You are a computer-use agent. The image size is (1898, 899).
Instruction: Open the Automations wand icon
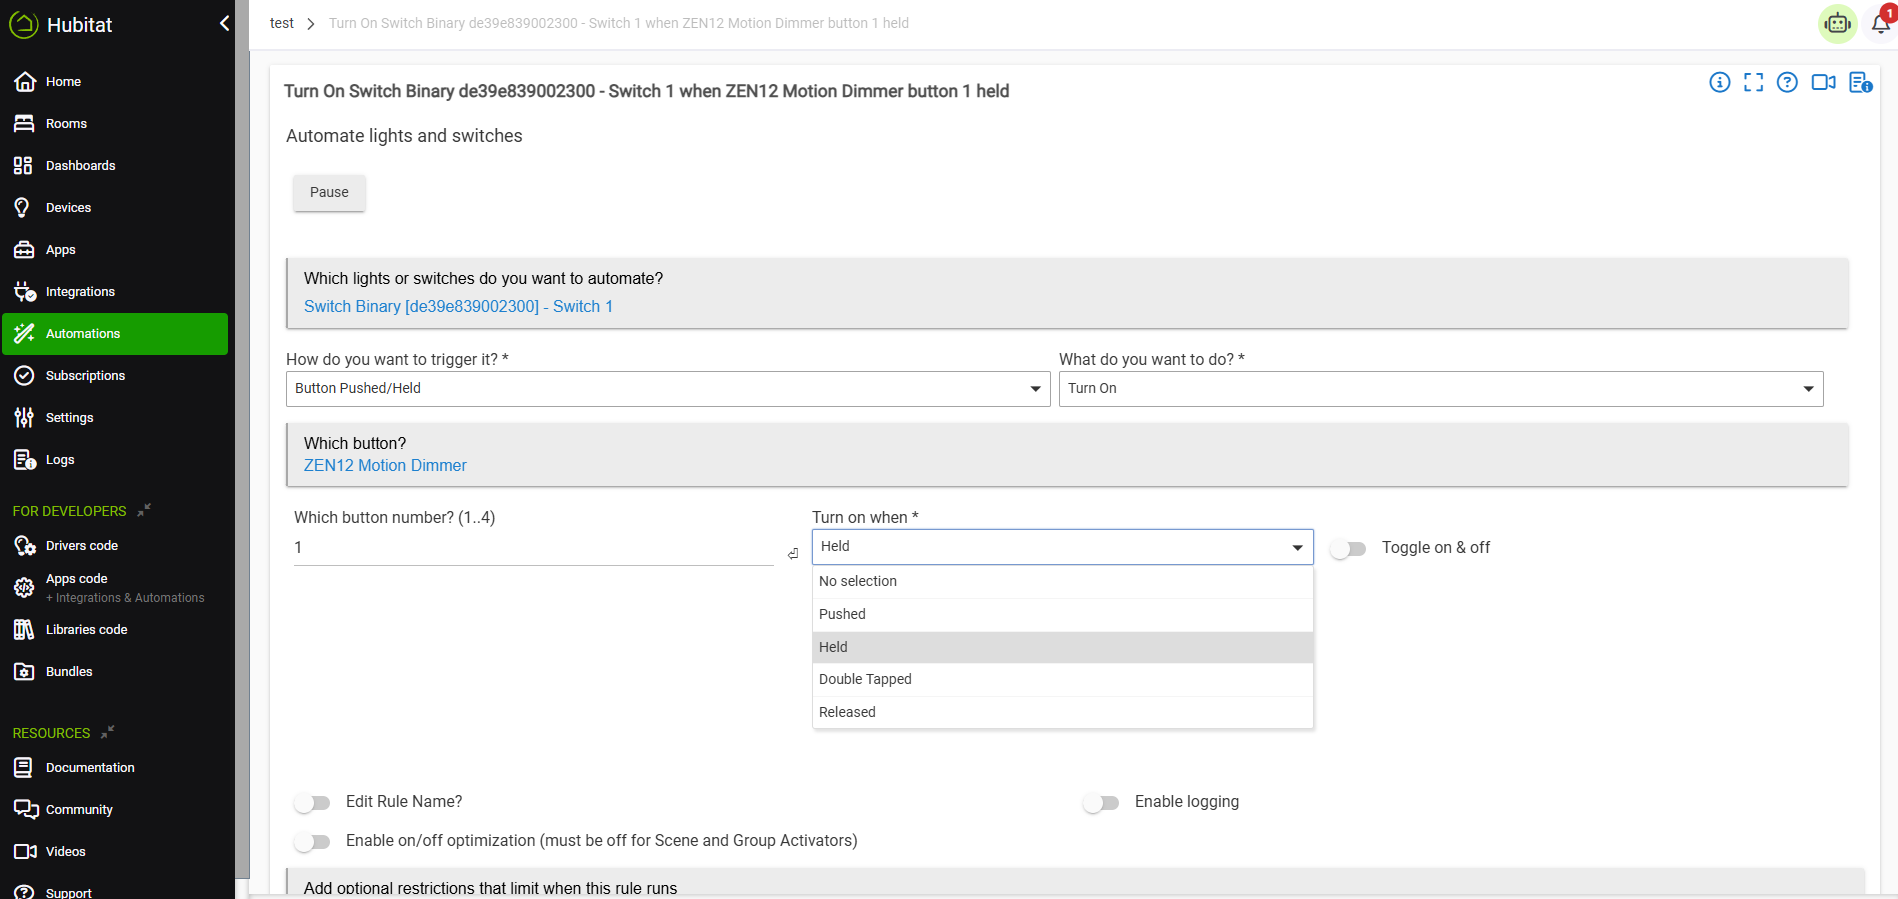[24, 334]
